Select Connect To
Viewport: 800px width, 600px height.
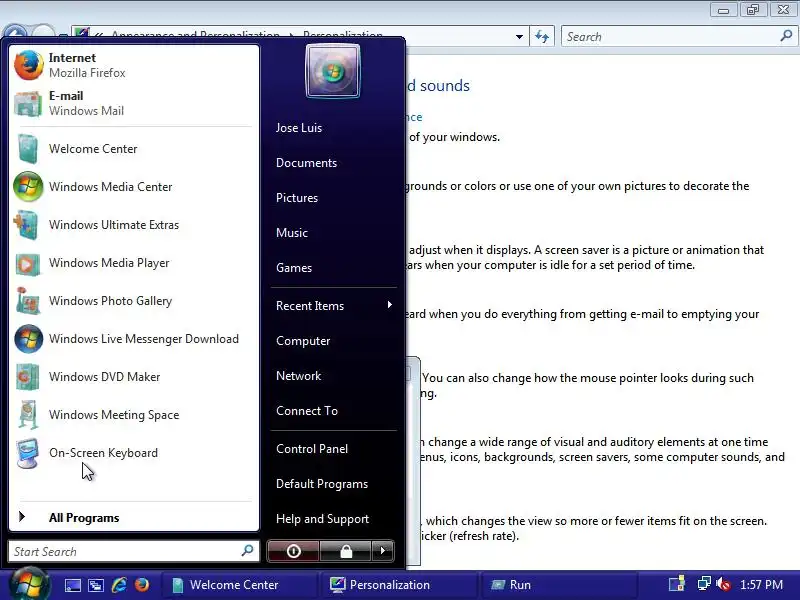[307, 411]
